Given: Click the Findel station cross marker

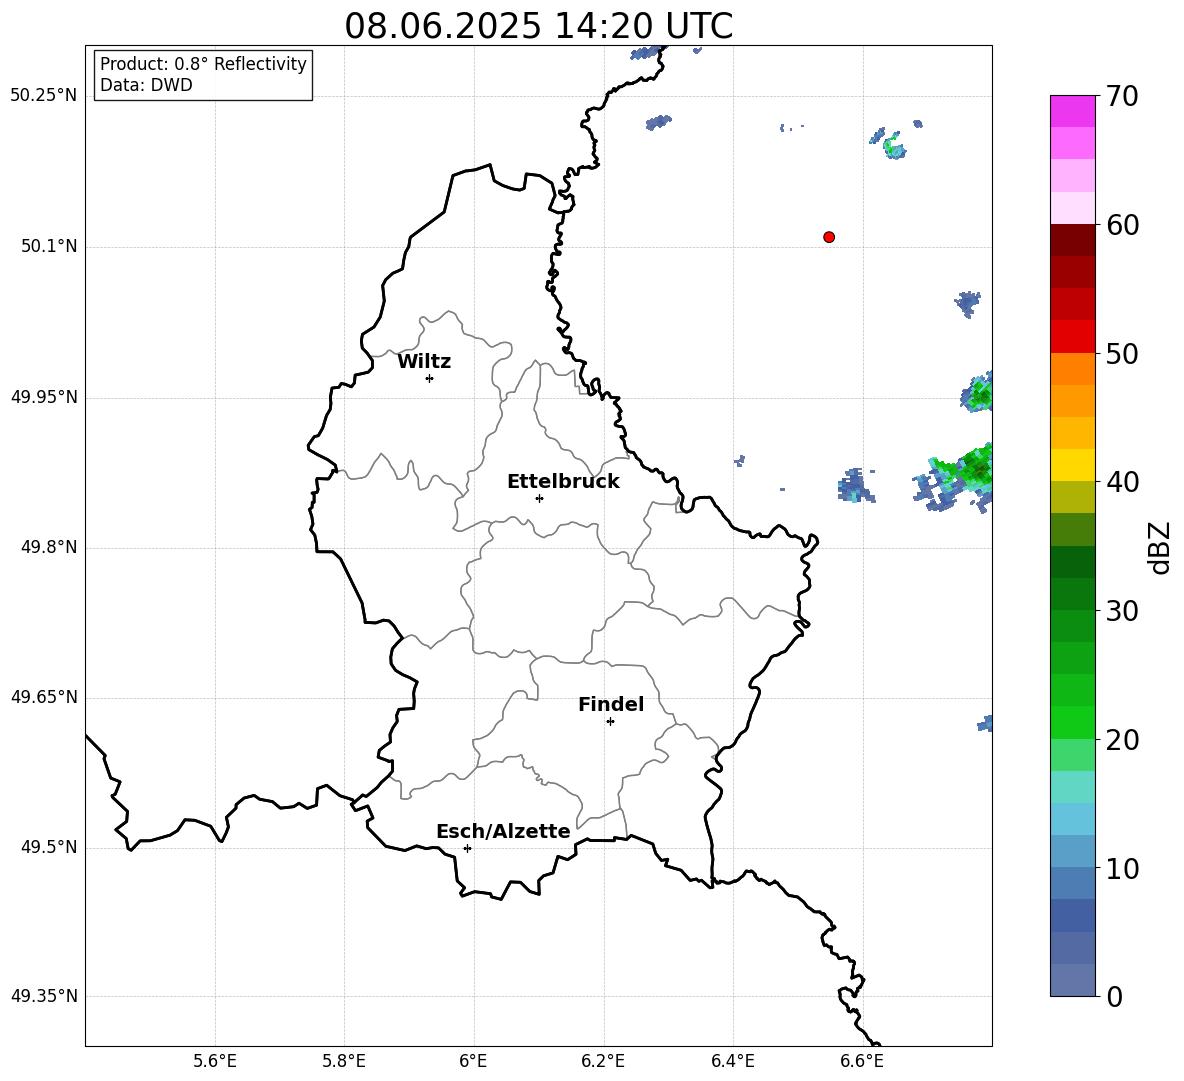Looking at the screenshot, I should 610,722.
